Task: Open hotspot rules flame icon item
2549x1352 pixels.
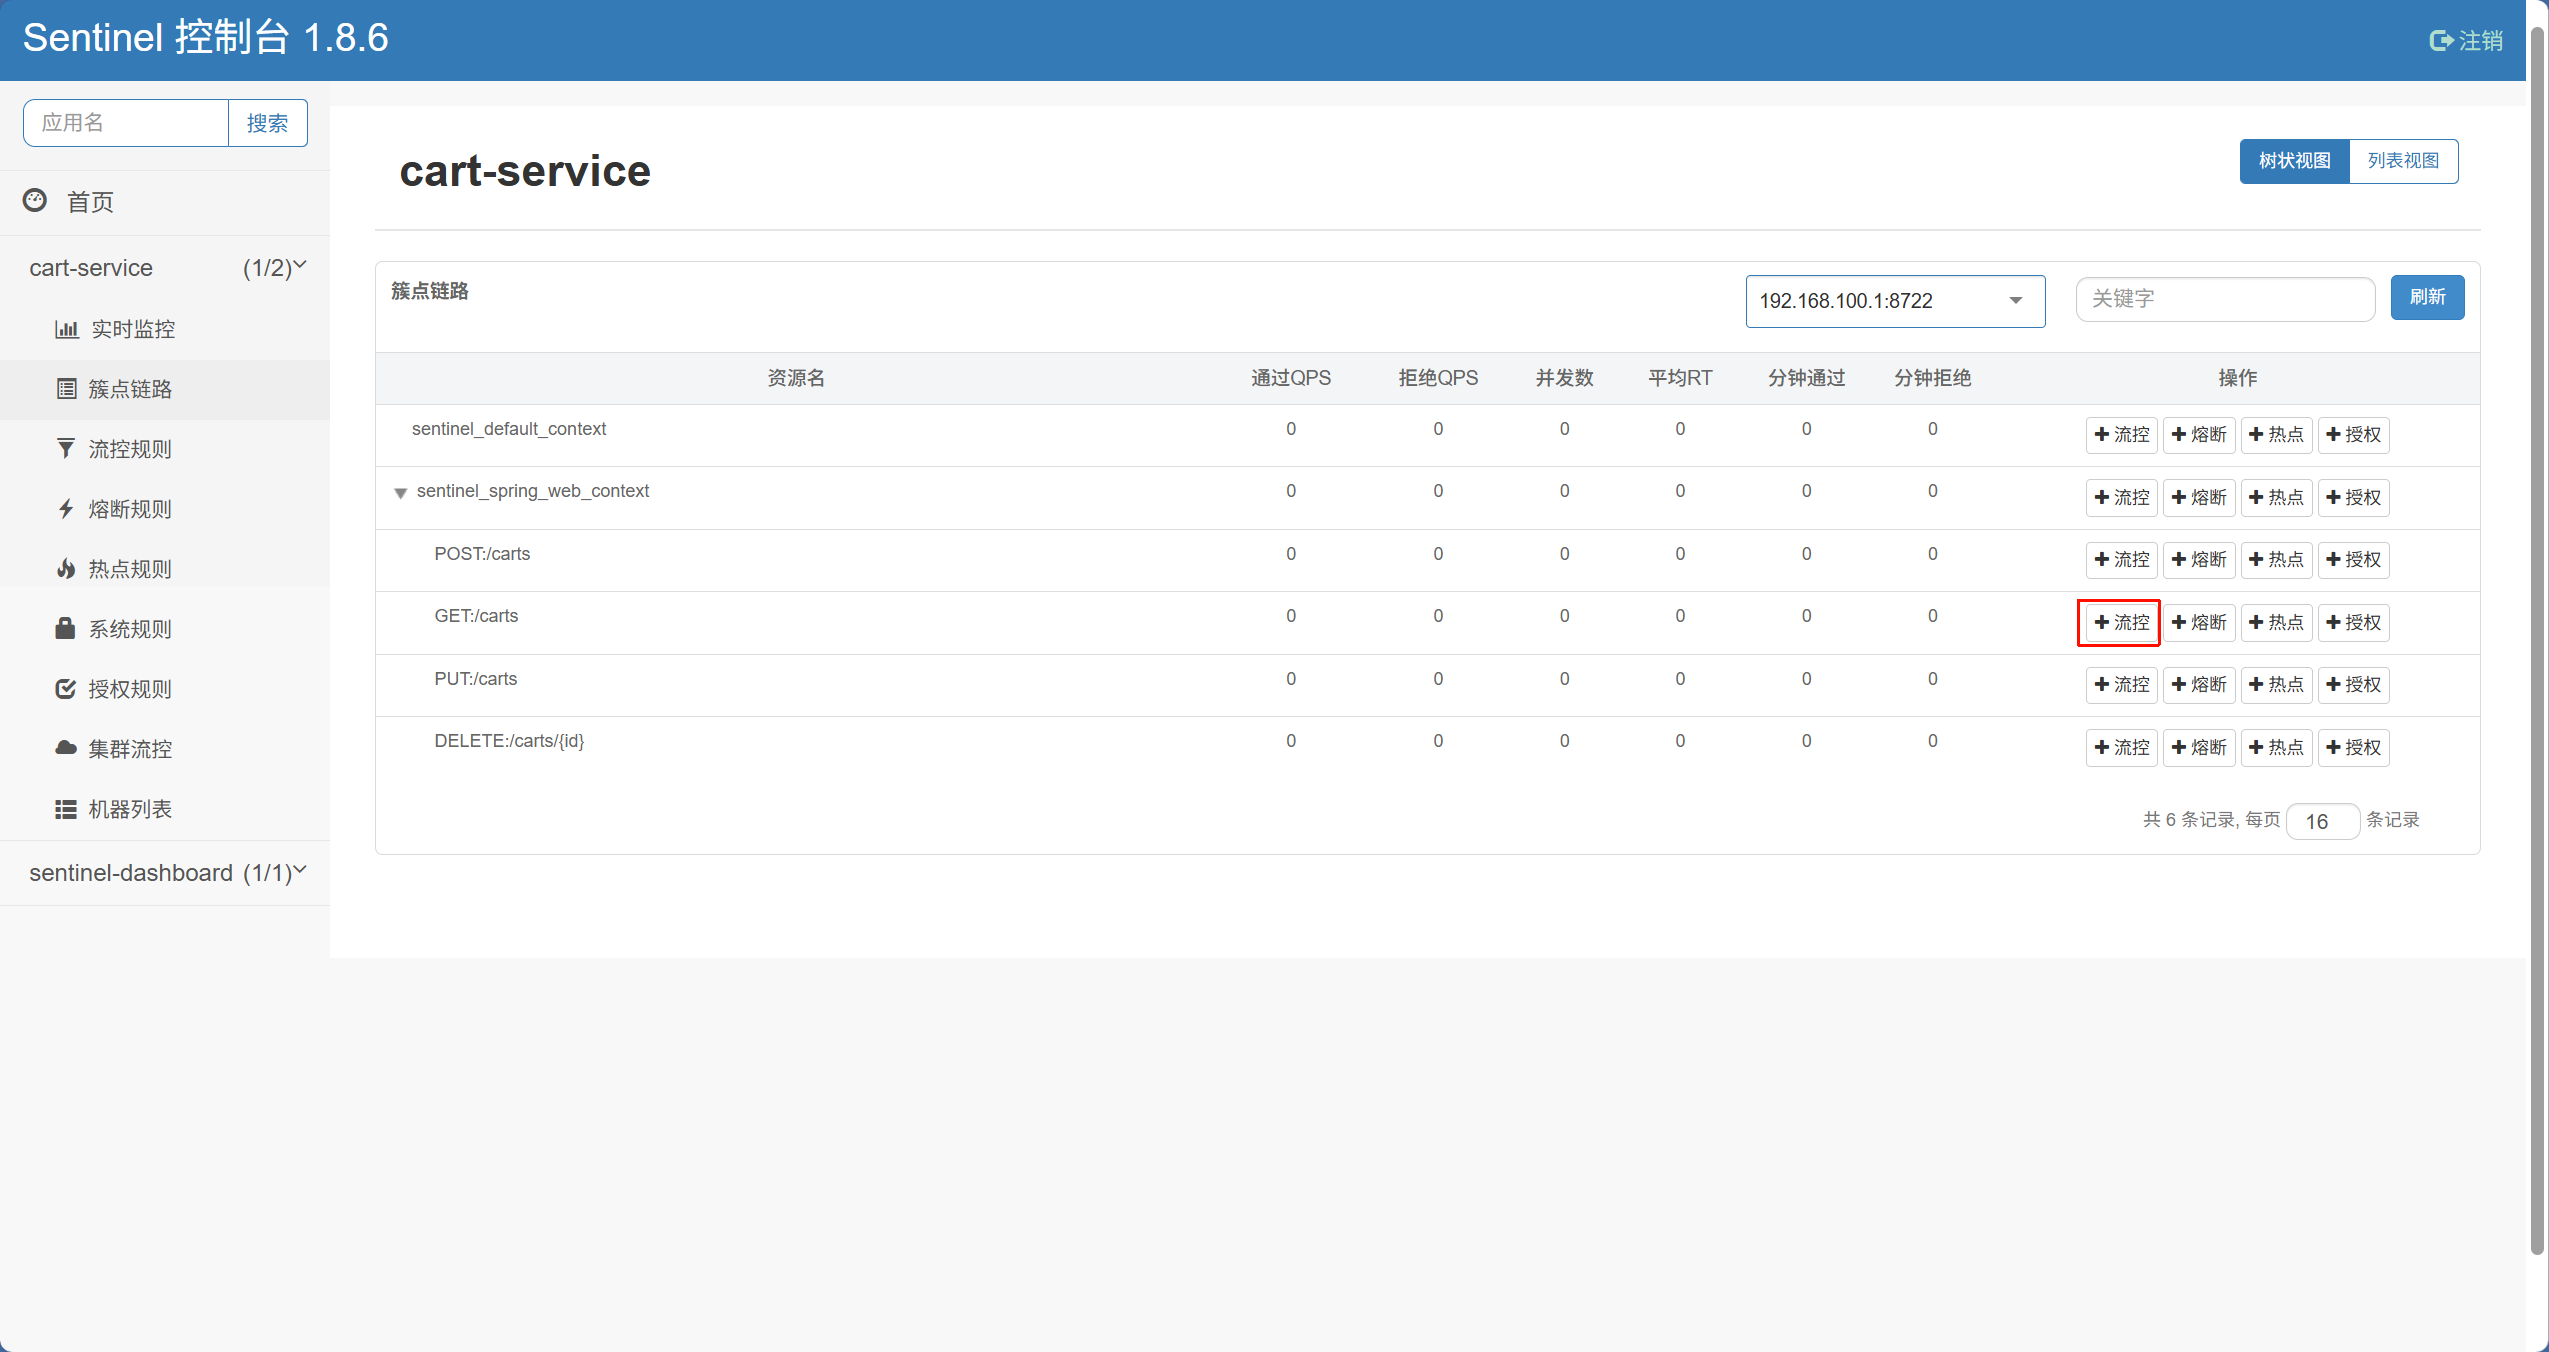Action: (x=66, y=569)
